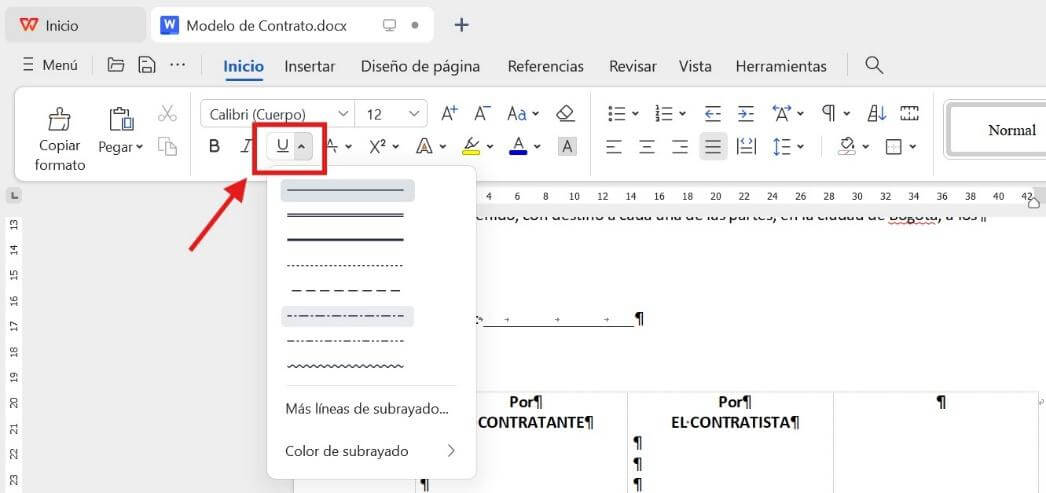The height and width of the screenshot is (493, 1046).
Task: Increase font size with the A+ icon
Action: 450,113
